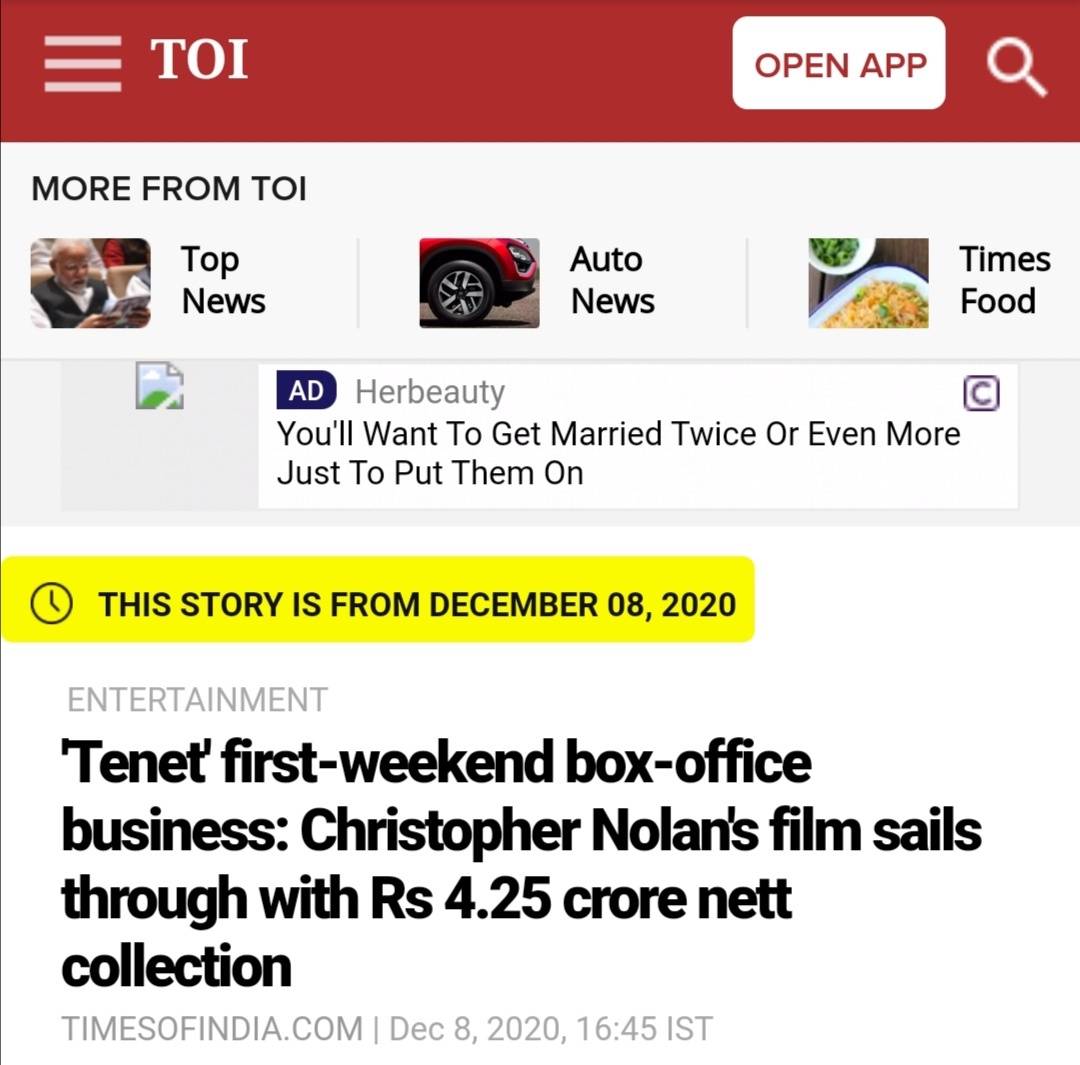Go to Auto News section

pyautogui.click(x=612, y=280)
